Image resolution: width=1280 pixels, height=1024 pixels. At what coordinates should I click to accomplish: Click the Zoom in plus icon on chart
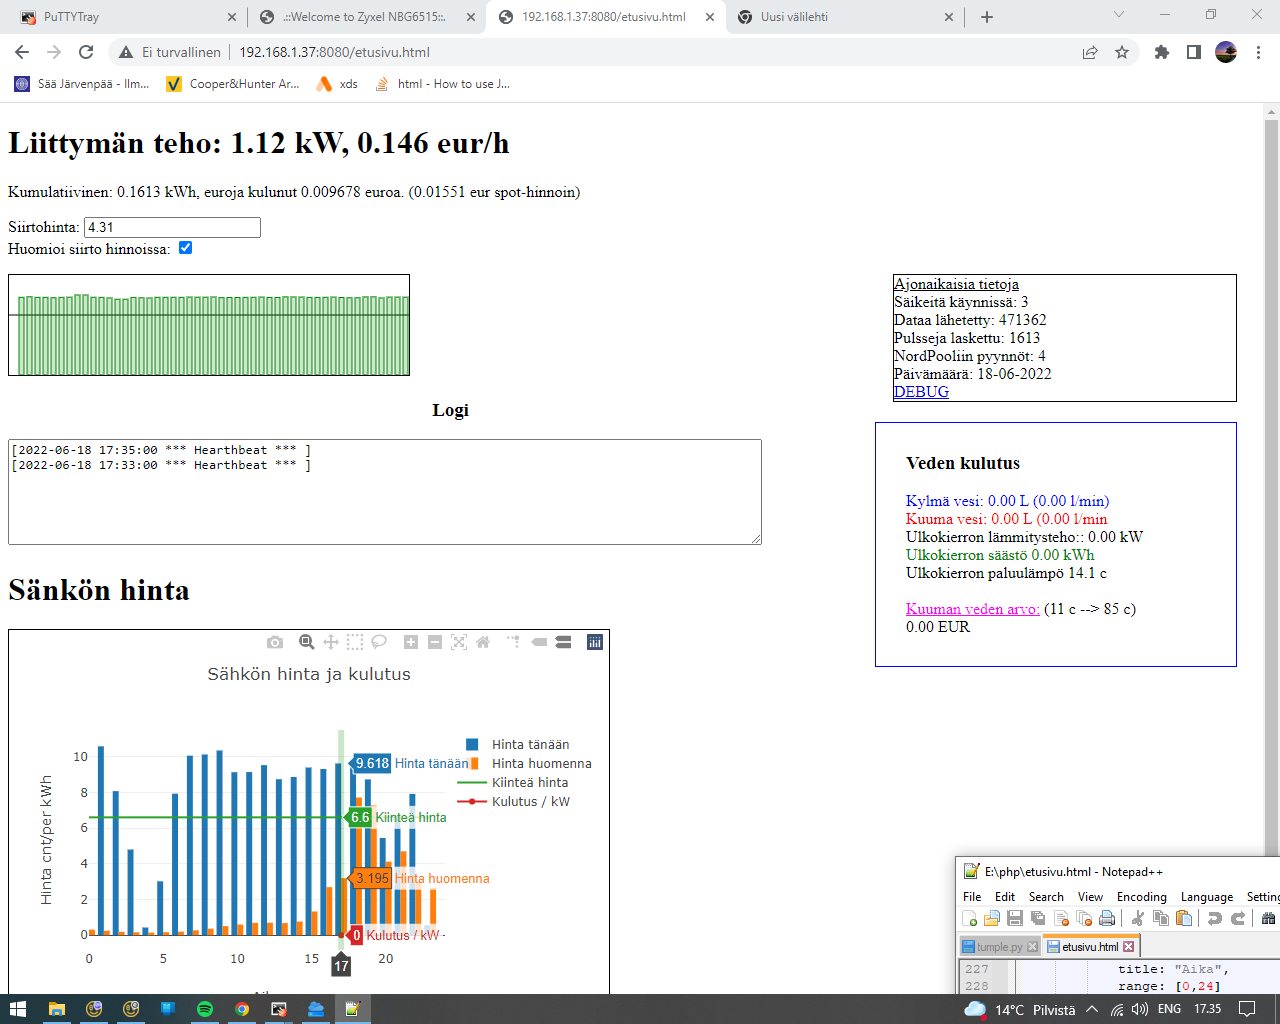411,642
